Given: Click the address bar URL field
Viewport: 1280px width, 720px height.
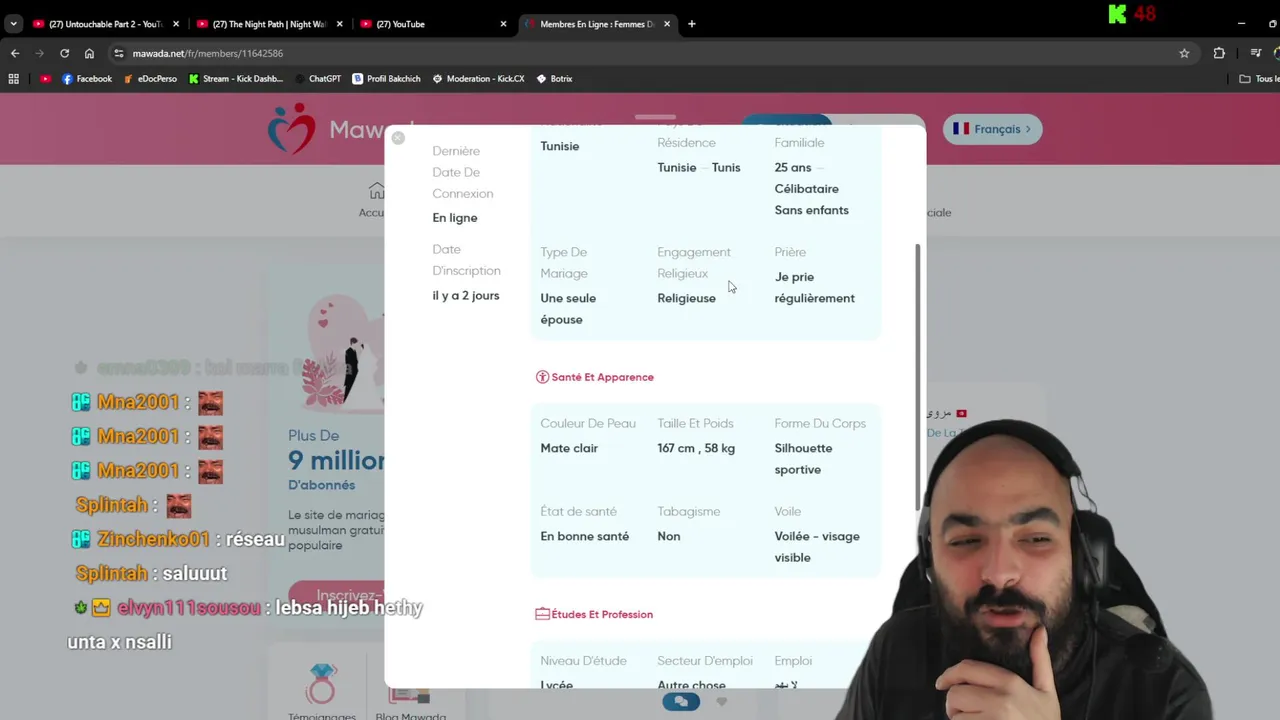Looking at the screenshot, I should 640,53.
